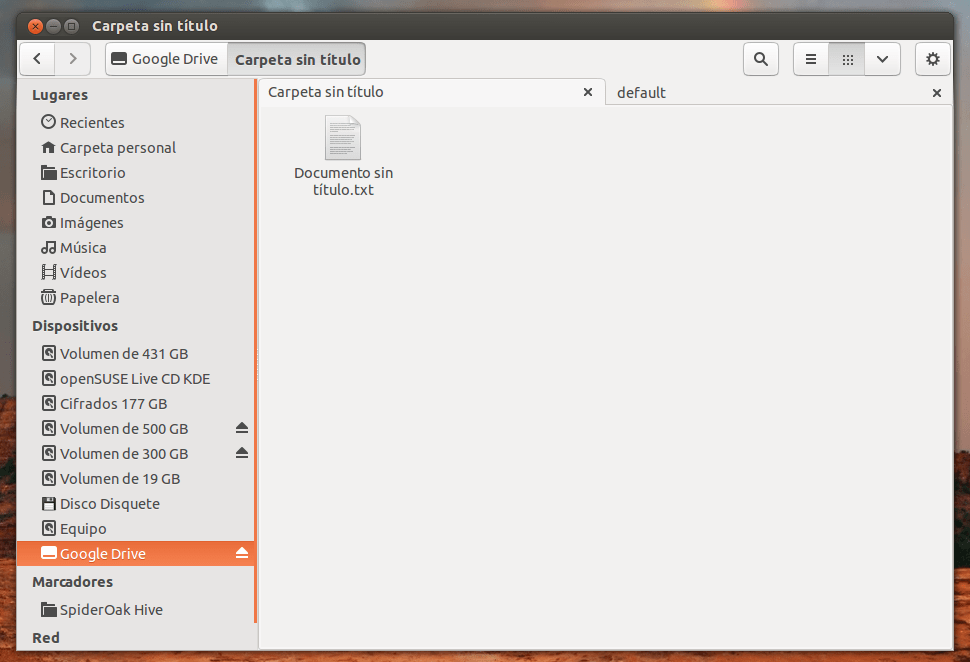Switch to icon grid view
The image size is (970, 662).
point(847,59)
